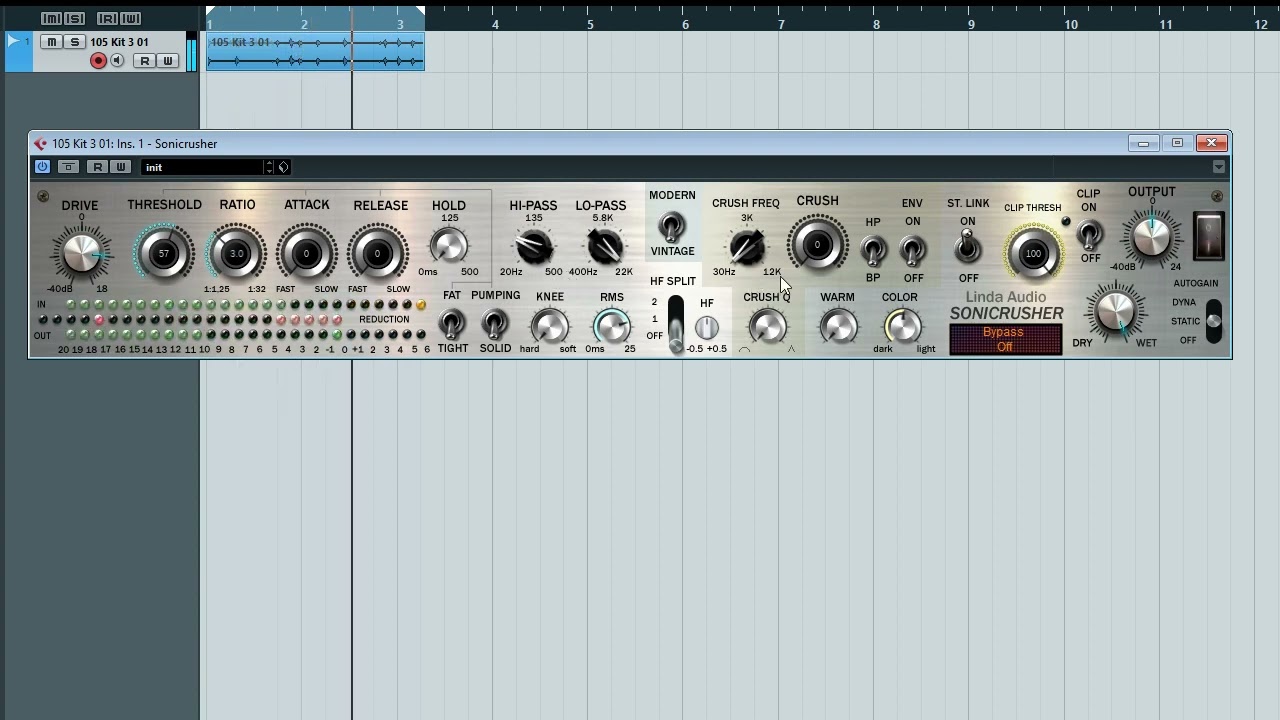Click the small HF knob

coord(706,327)
